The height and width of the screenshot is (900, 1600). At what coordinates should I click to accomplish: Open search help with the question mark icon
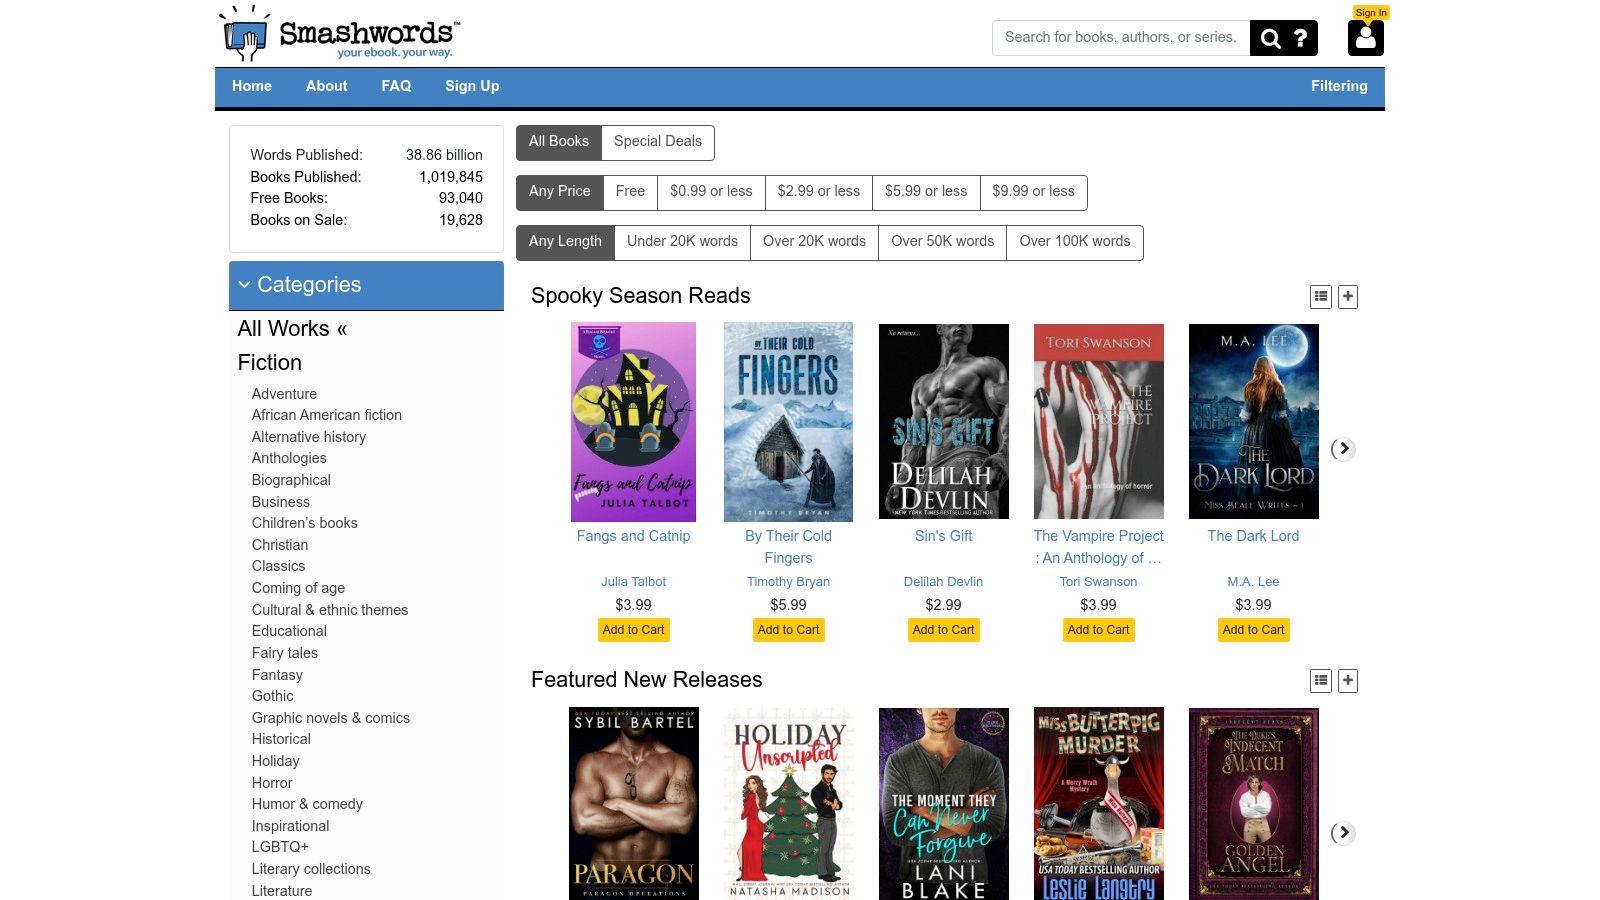1300,38
